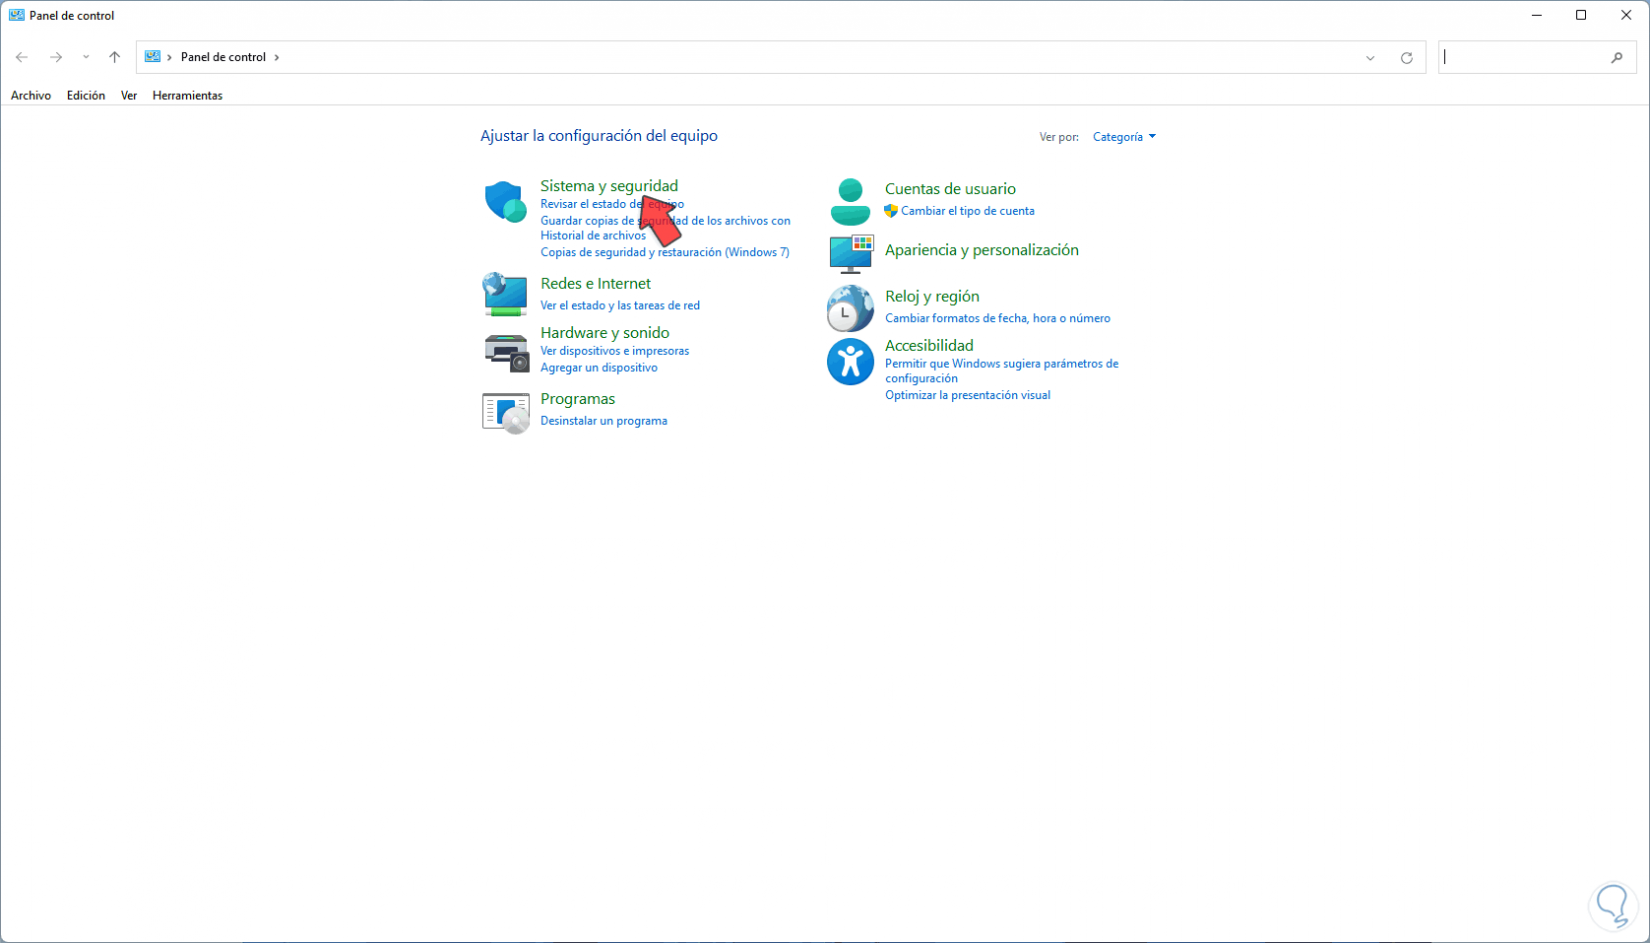1650x943 pixels.
Task: Click the search magnifier icon
Action: 1617,58
